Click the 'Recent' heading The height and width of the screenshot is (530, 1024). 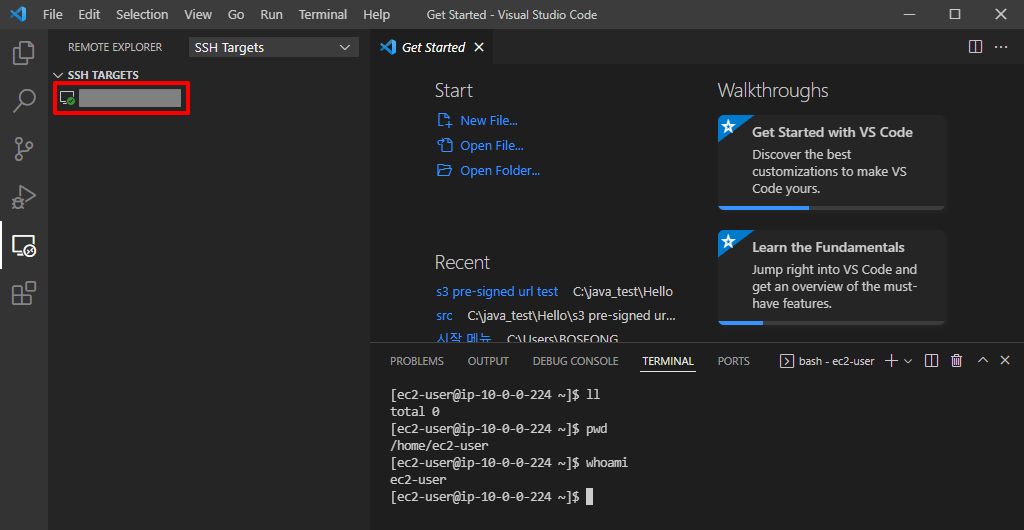tap(462, 262)
